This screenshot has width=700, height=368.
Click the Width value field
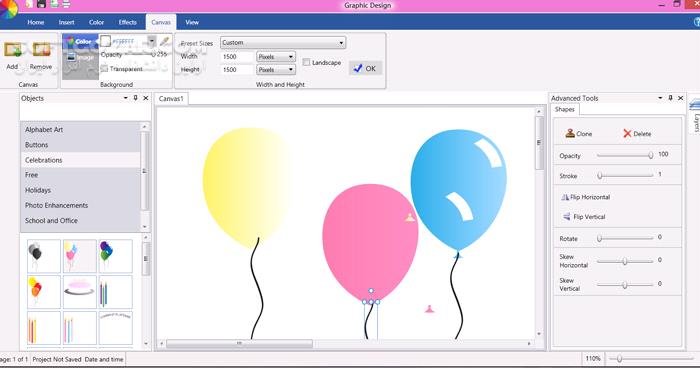coord(237,57)
